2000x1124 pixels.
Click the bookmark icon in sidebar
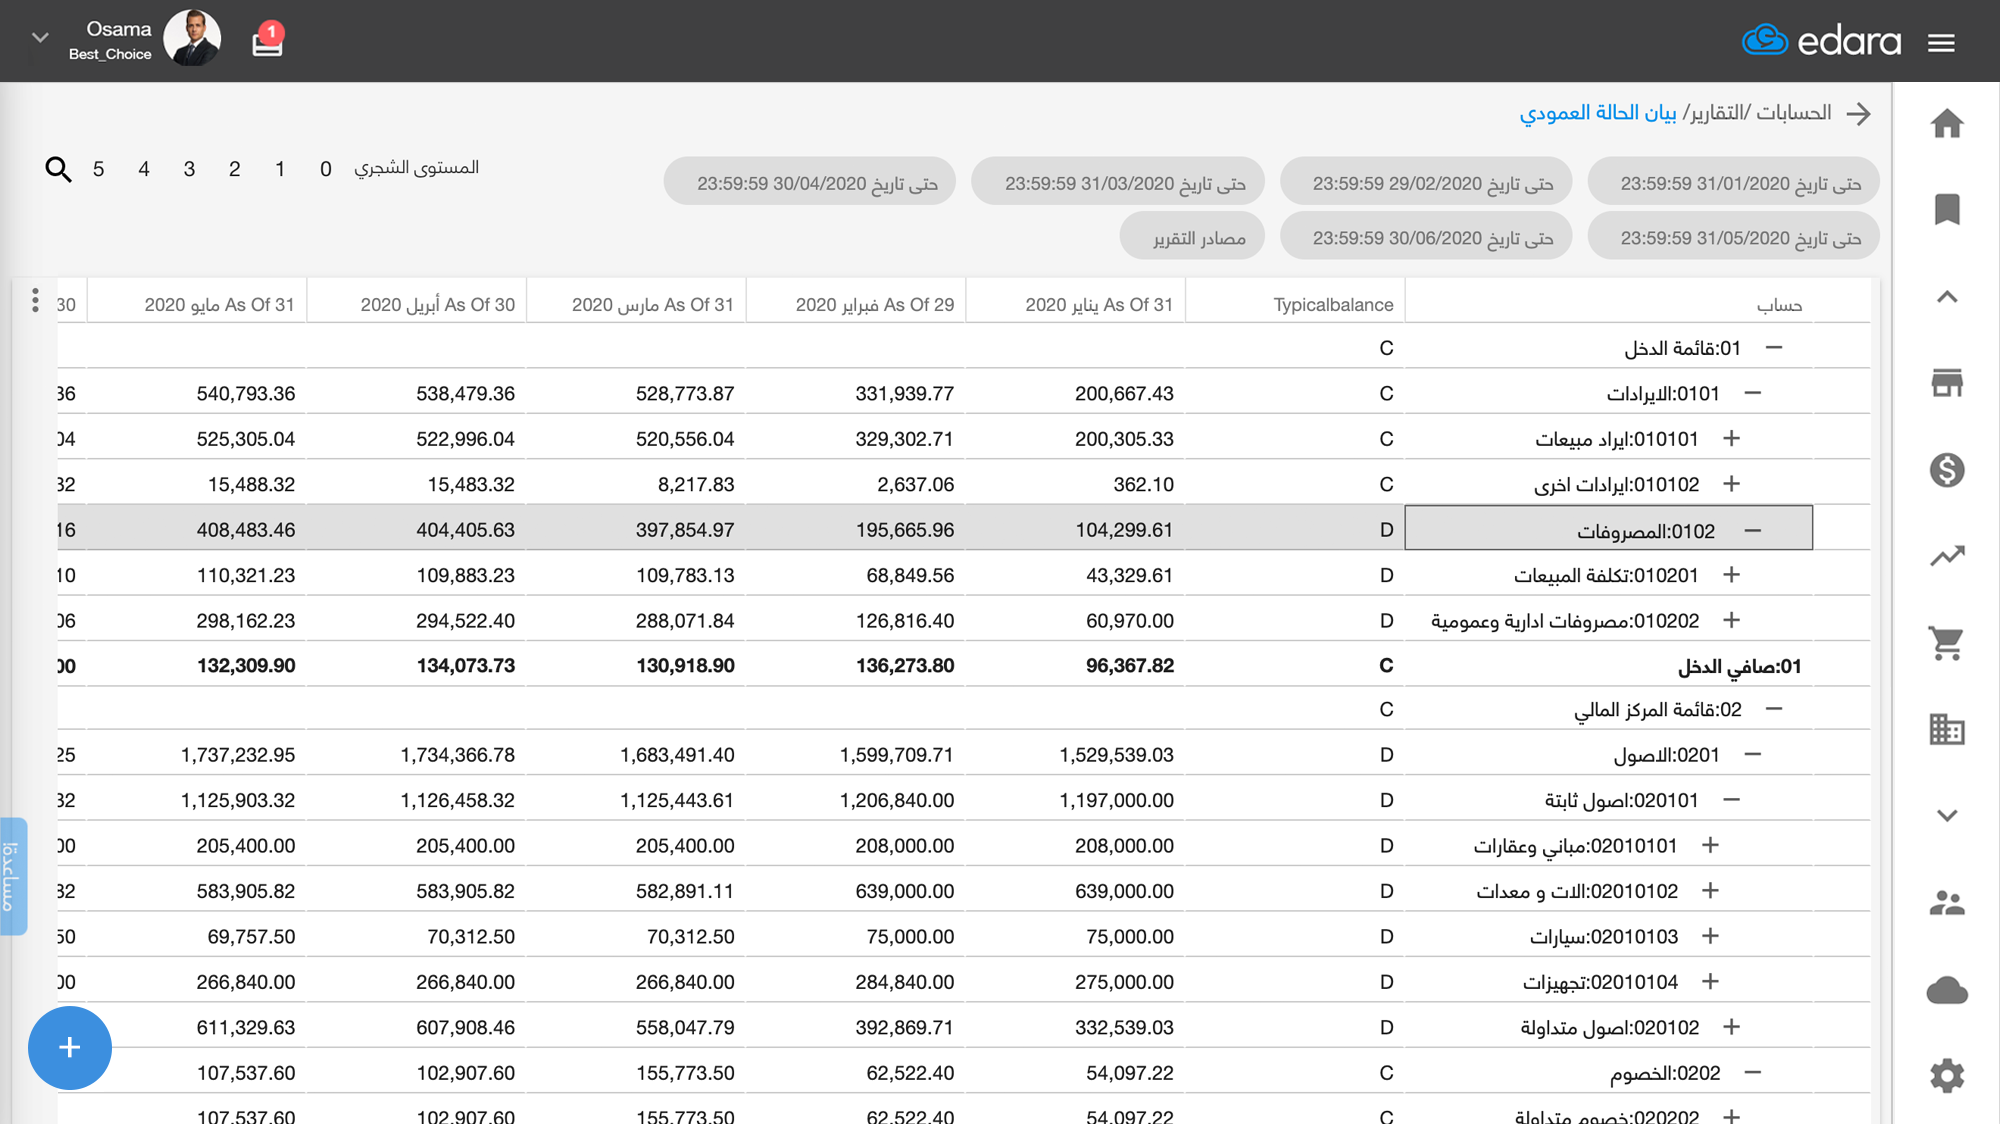tap(1946, 210)
